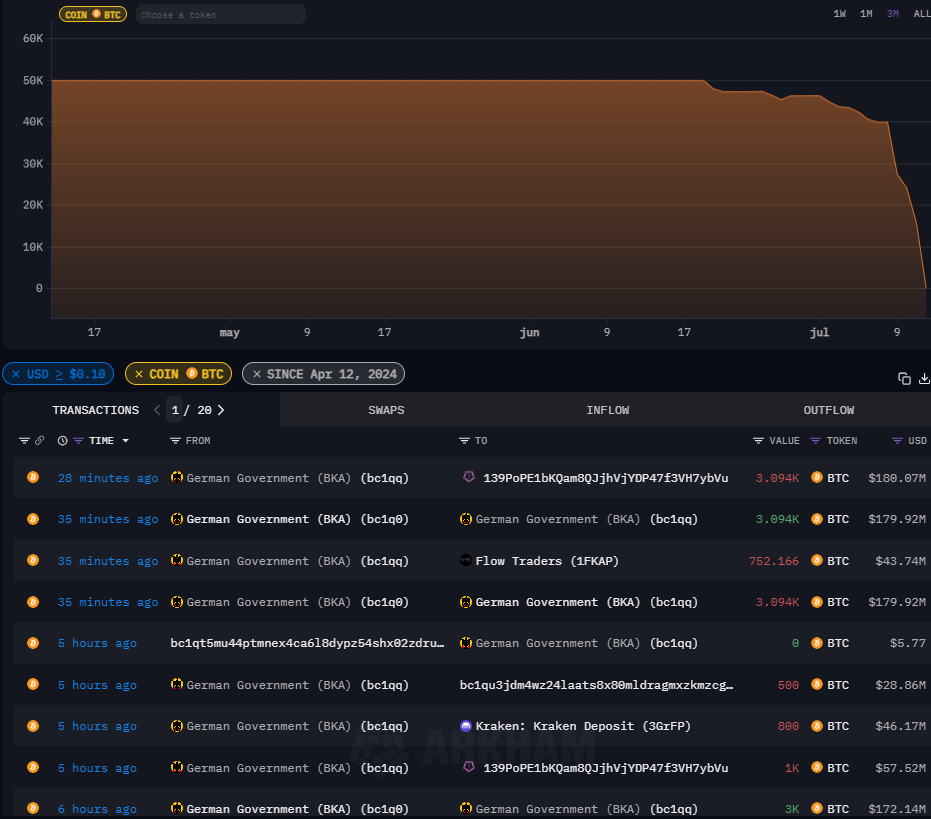The width and height of the screenshot is (931, 819).
Task: Click the link filter icon in header
Action: [x=39, y=441]
